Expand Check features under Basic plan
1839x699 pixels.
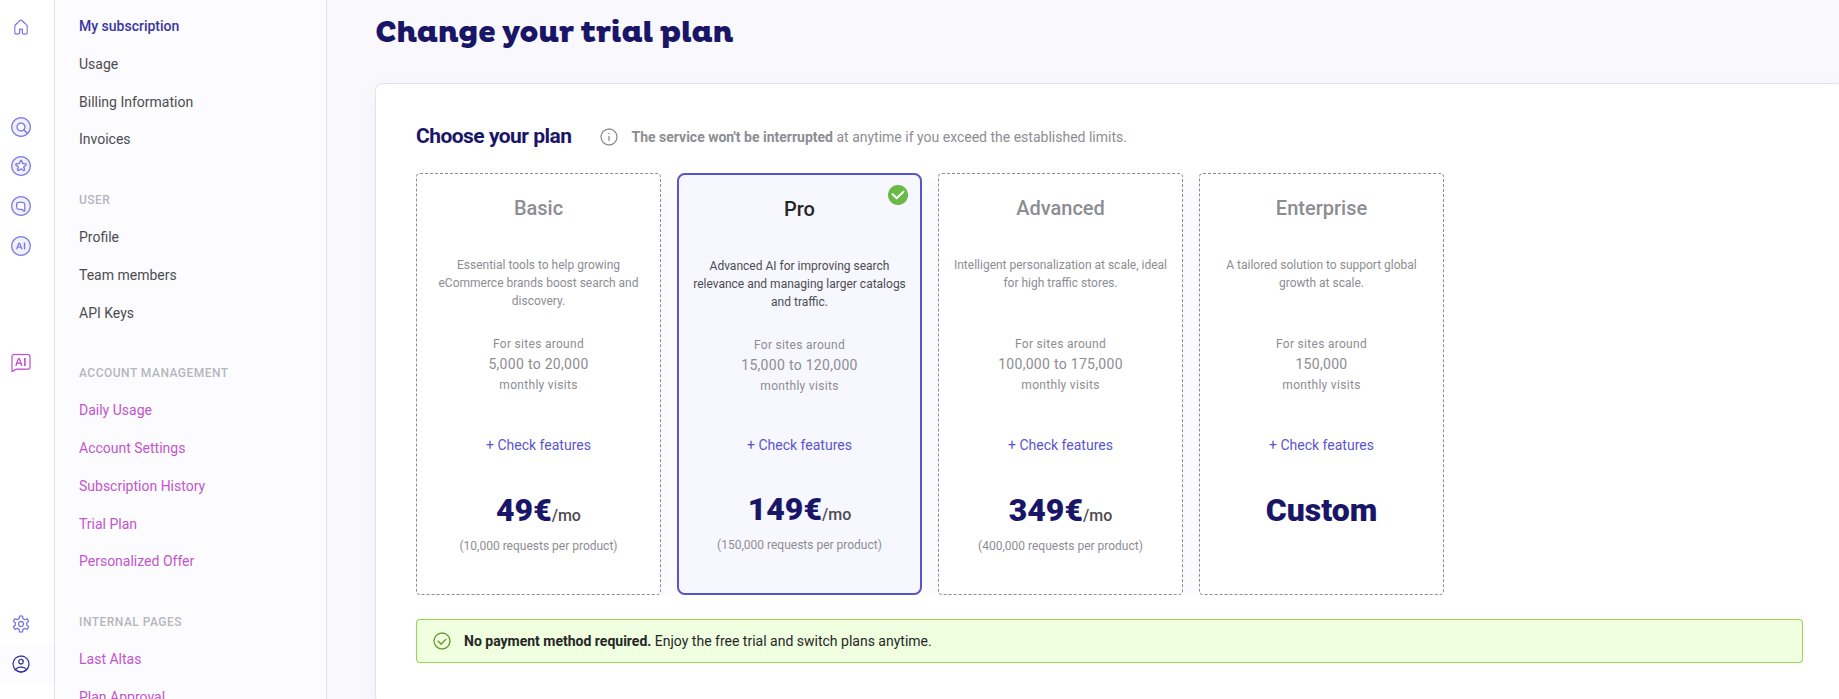[x=538, y=445]
